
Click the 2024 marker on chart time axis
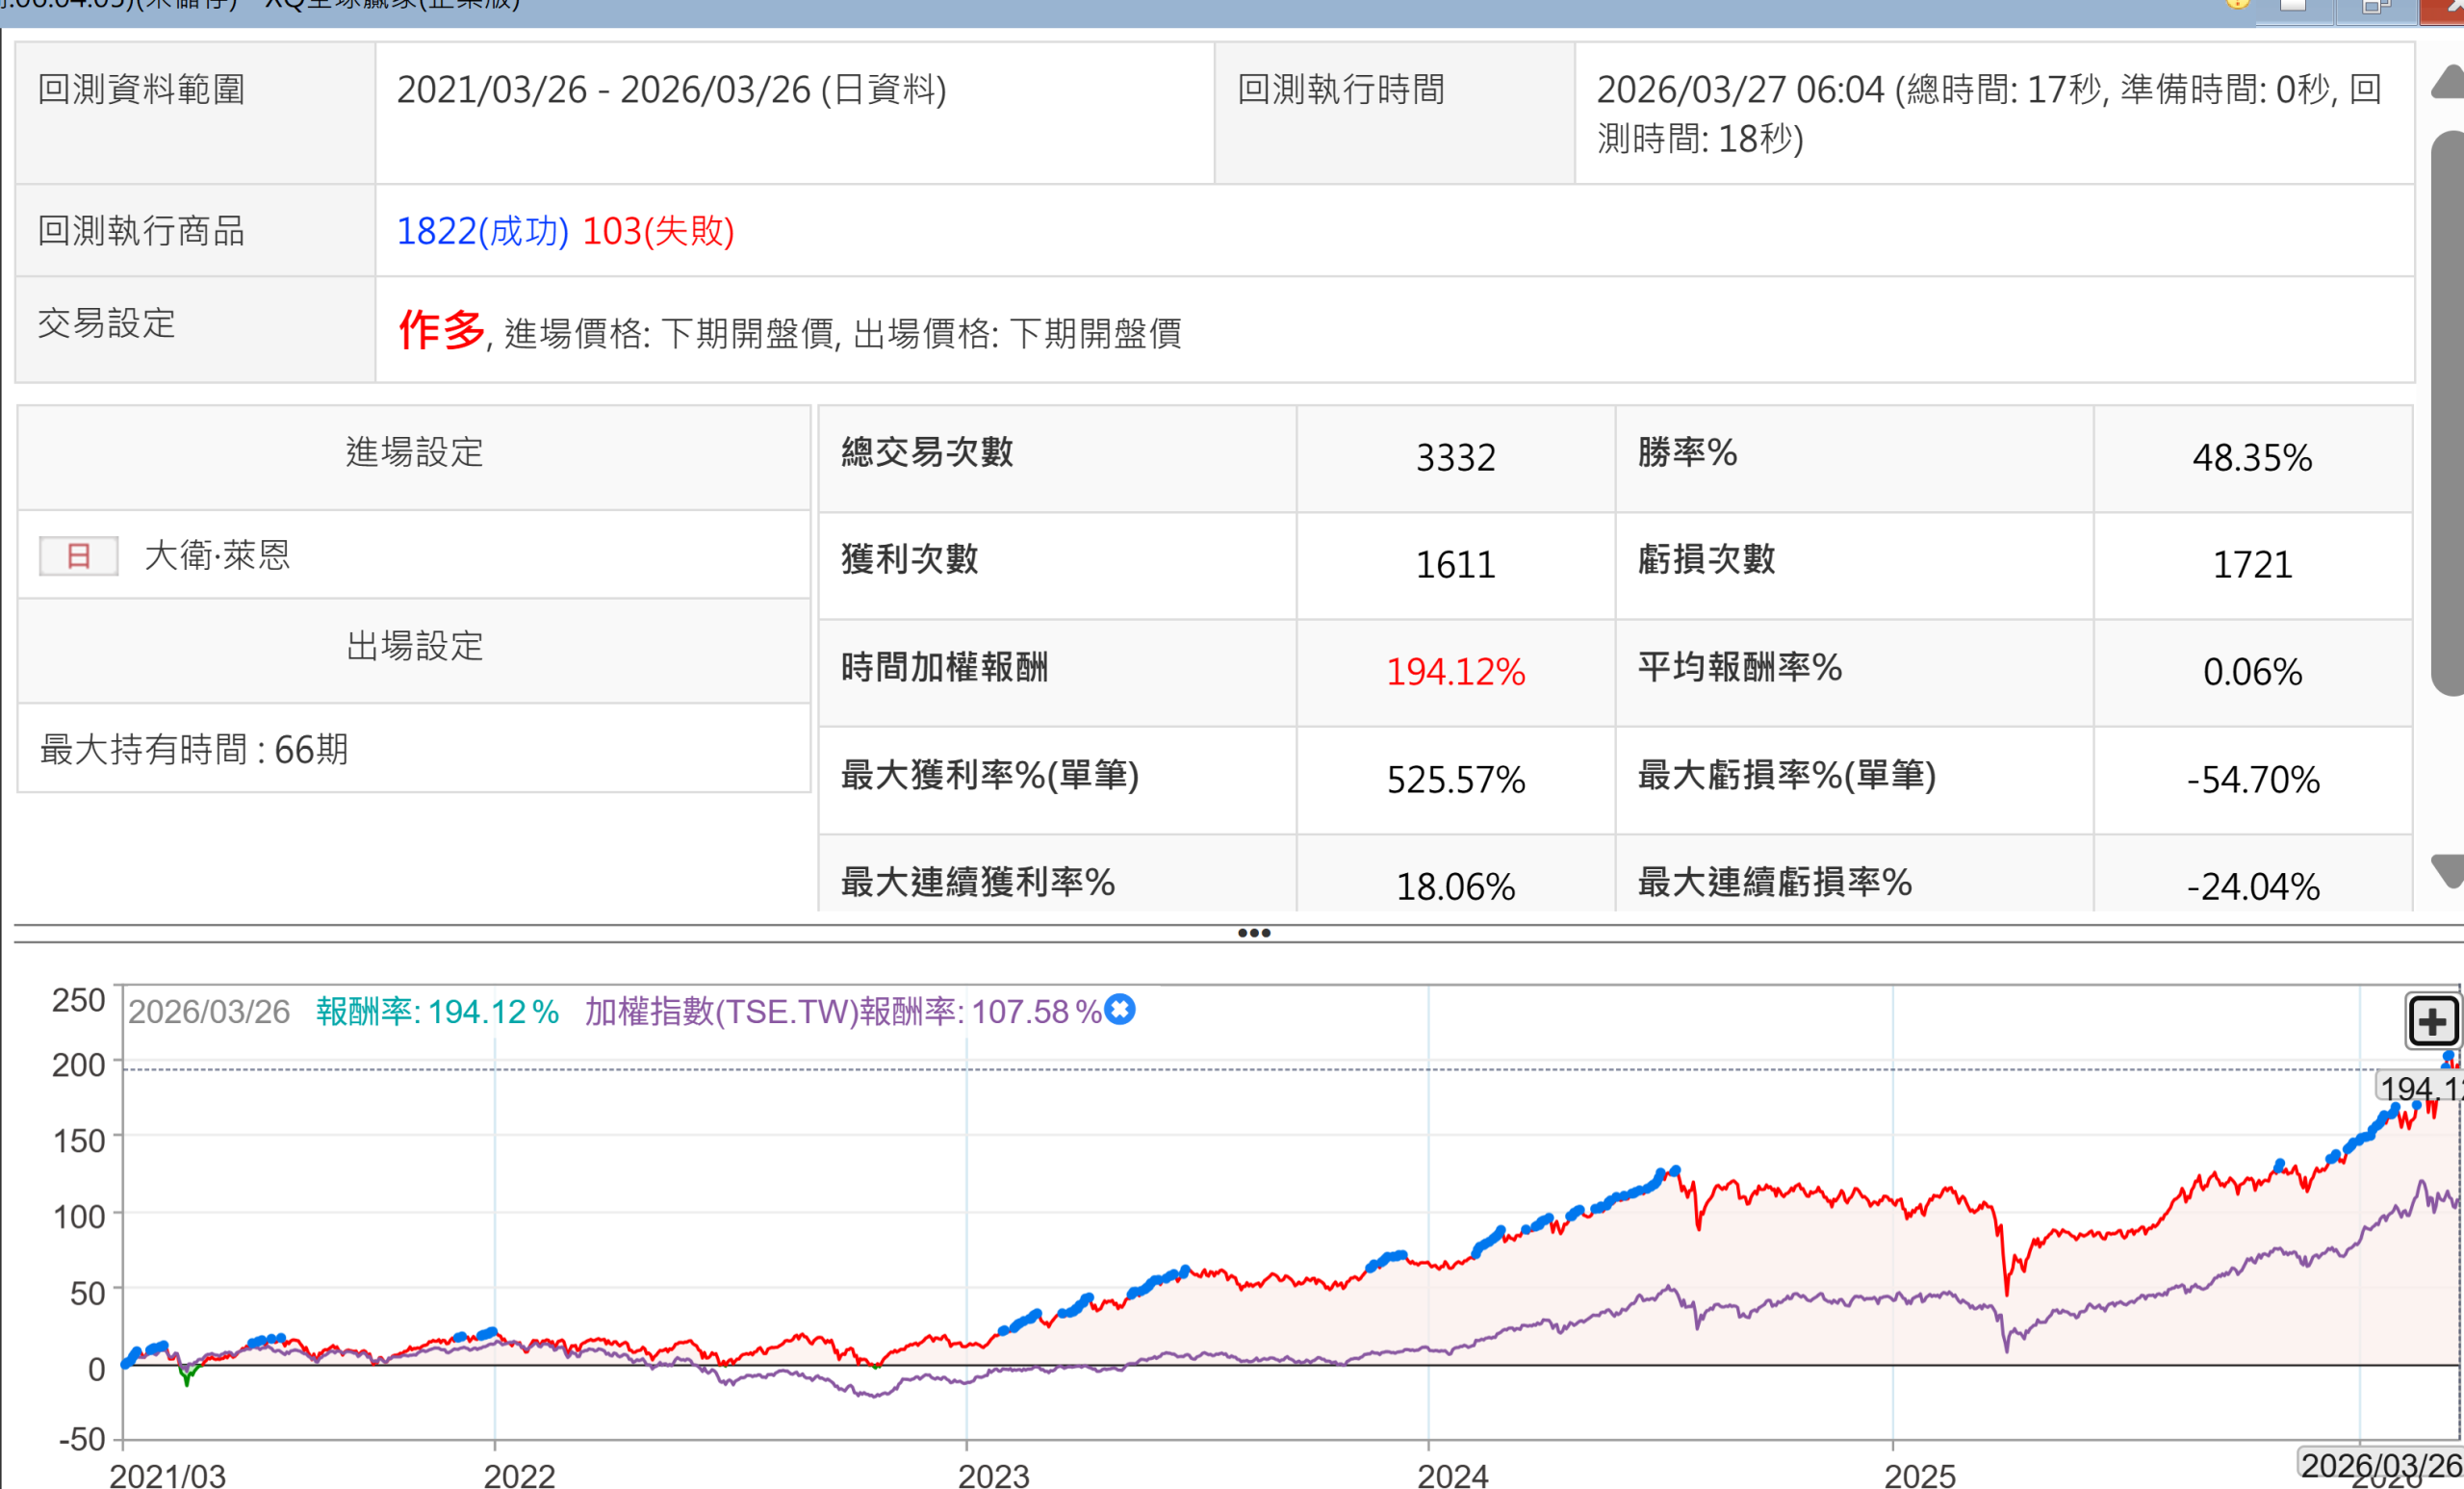1452,1475
